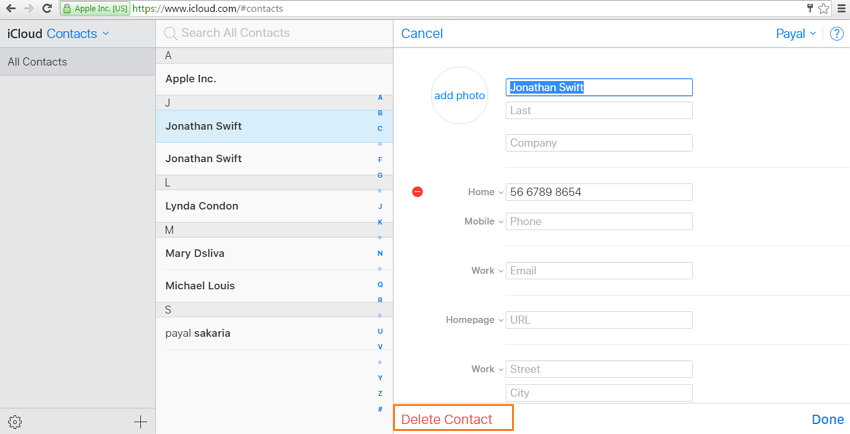Remove the Home phone with red minus icon
This screenshot has width=850, height=434.
tap(417, 192)
